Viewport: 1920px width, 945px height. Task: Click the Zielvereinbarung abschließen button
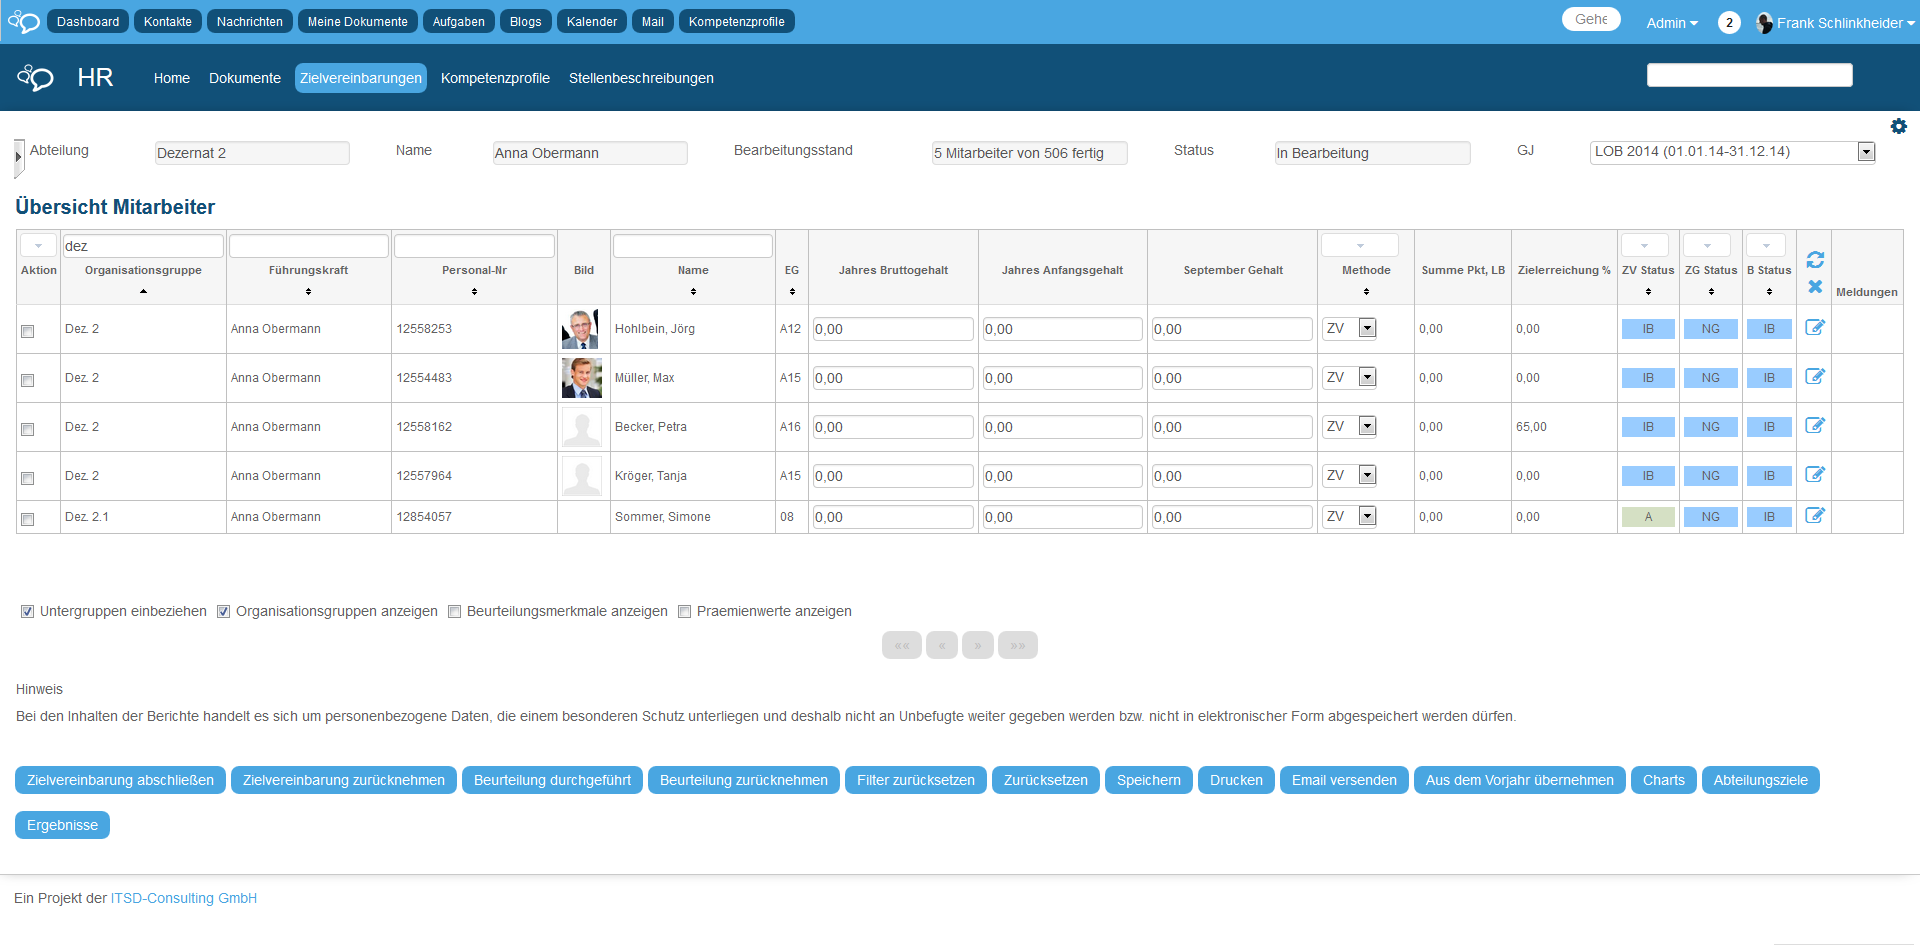(x=120, y=780)
